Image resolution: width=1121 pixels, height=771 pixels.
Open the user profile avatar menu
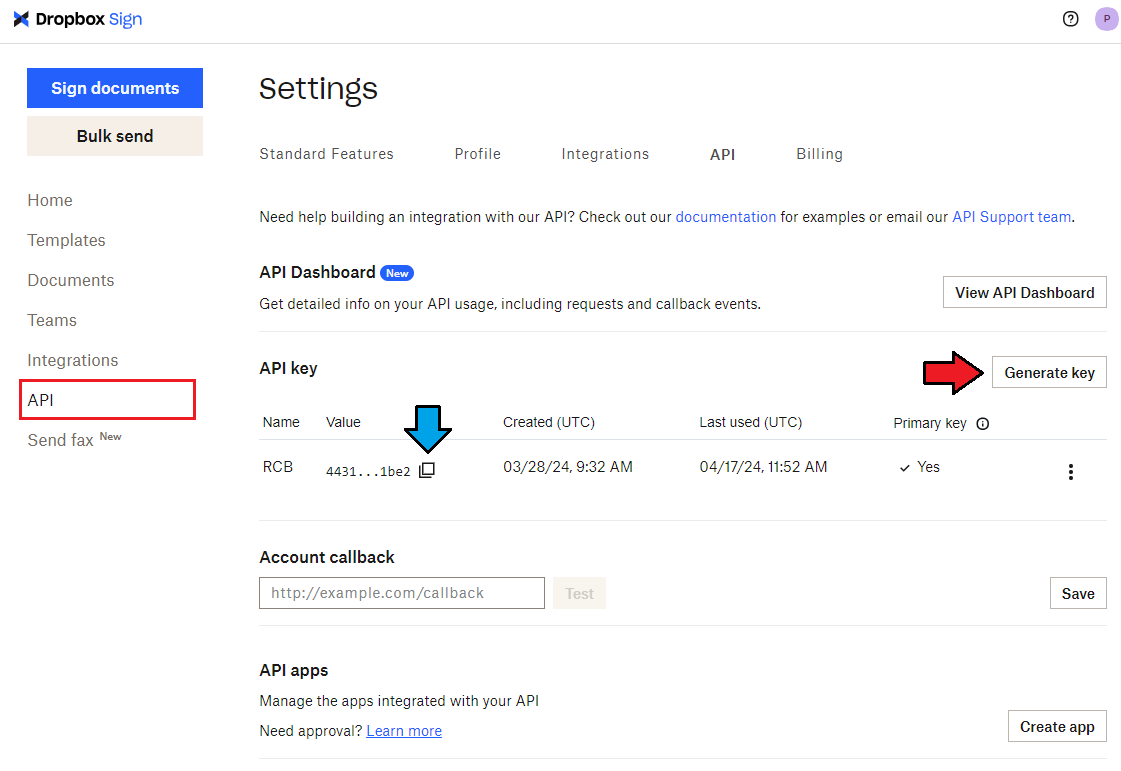click(1106, 19)
